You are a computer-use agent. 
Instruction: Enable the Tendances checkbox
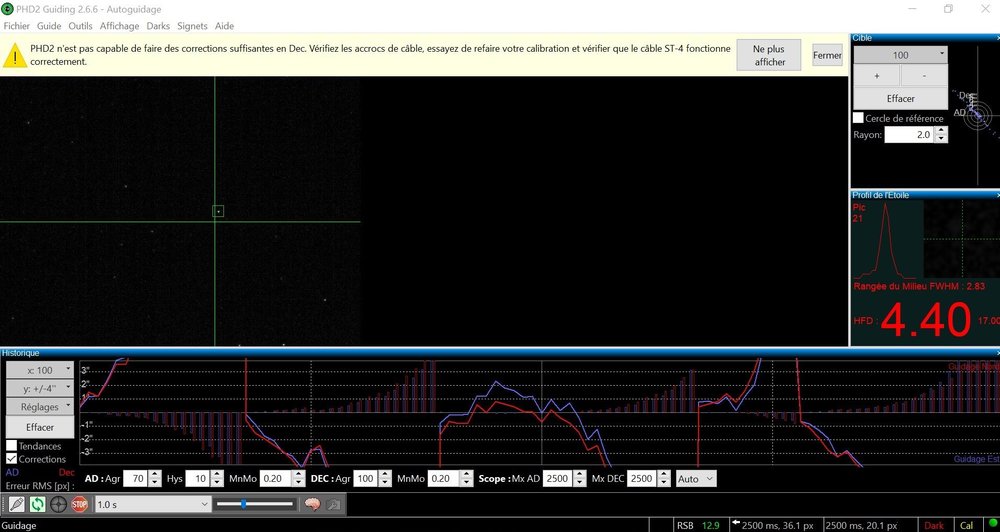11,445
